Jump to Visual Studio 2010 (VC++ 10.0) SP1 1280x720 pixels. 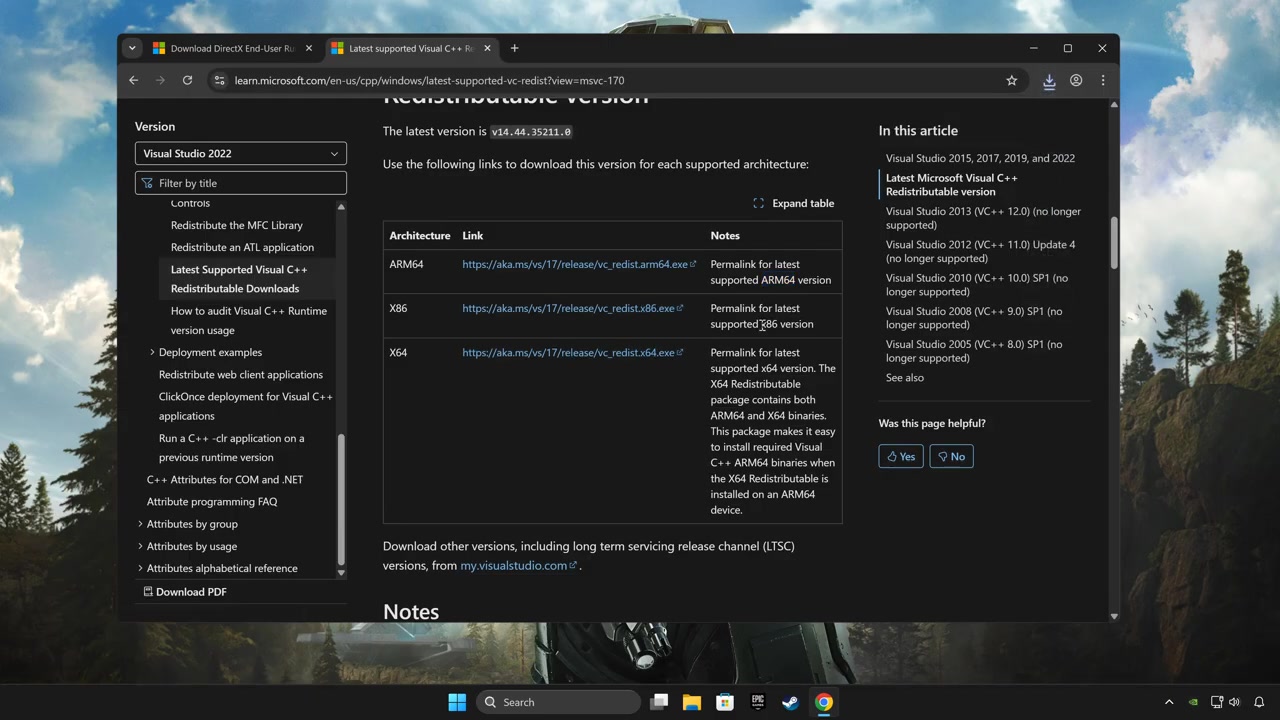tap(977, 284)
